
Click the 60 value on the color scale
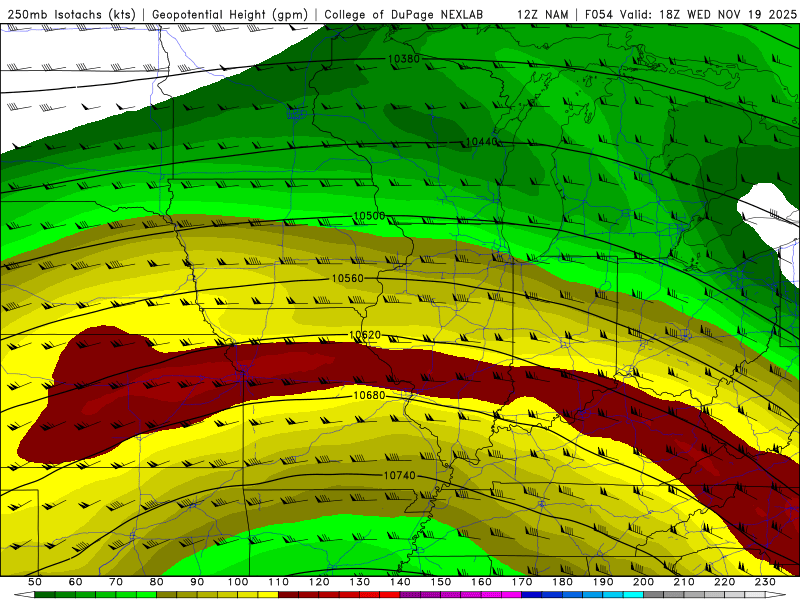pos(75,582)
